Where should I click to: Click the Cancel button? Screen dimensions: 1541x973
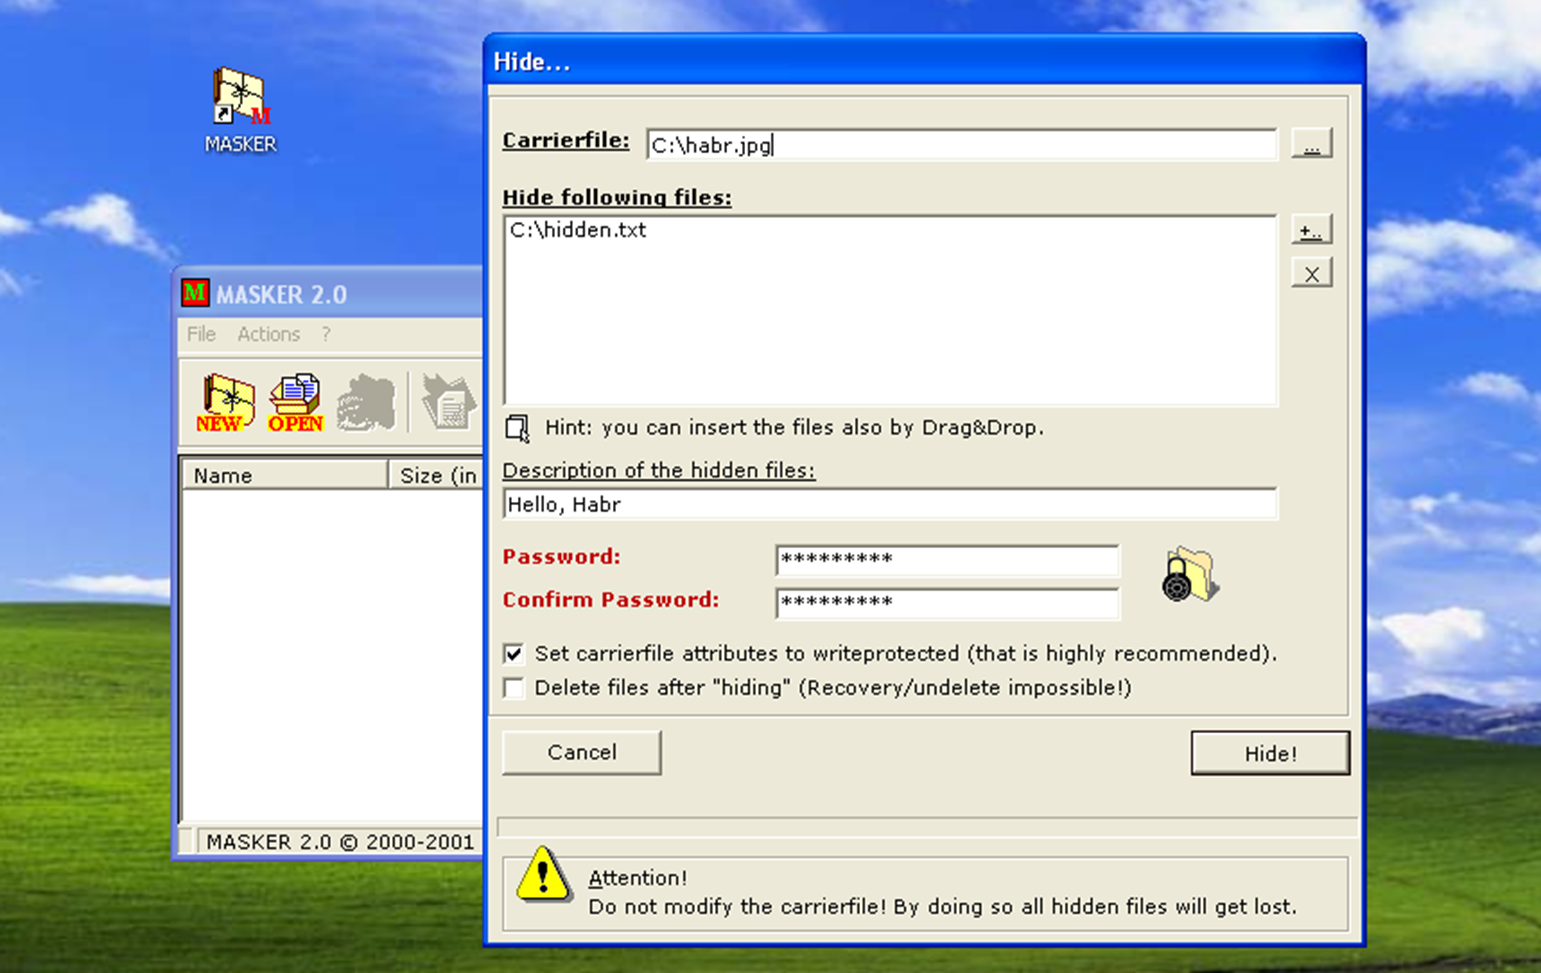[x=582, y=752]
